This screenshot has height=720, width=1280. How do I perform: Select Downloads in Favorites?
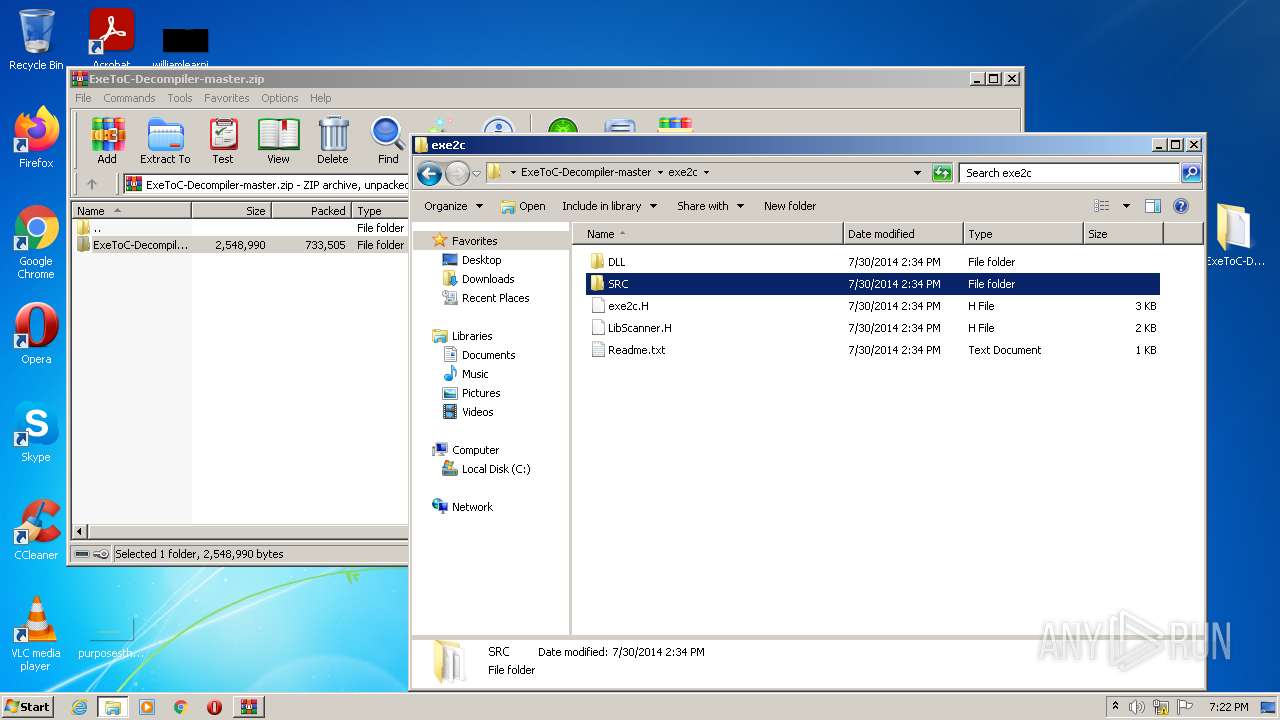(488, 279)
